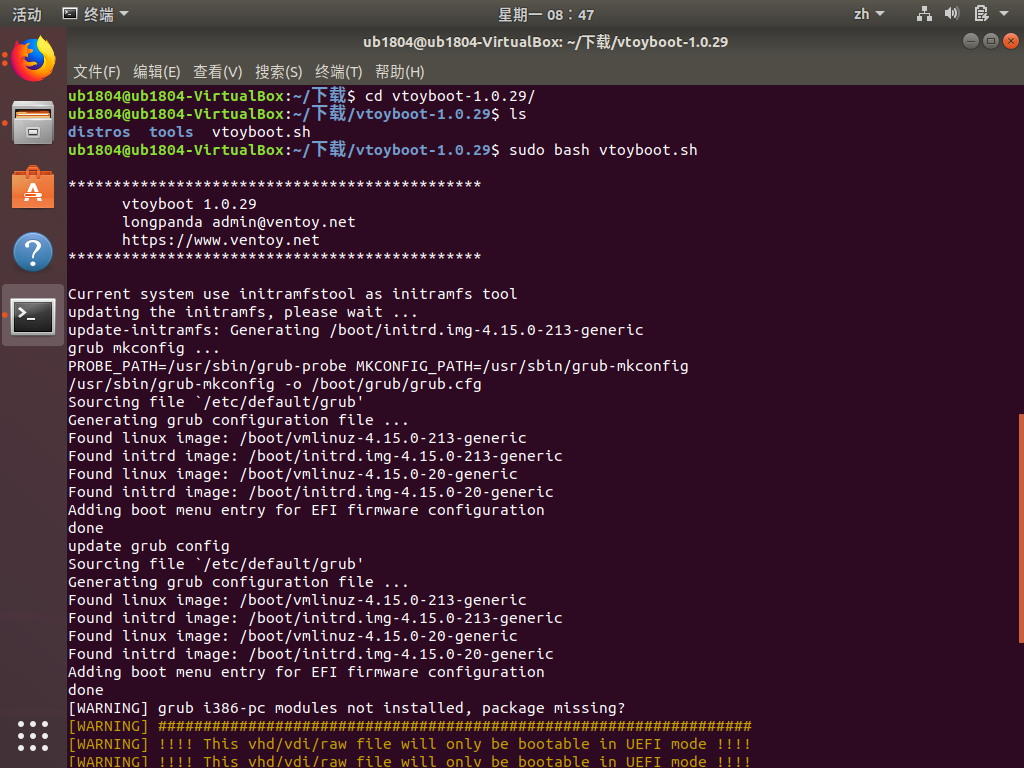Screen dimensions: 1024x768
Task: Maximize the terminal window
Action: [x=991, y=41]
